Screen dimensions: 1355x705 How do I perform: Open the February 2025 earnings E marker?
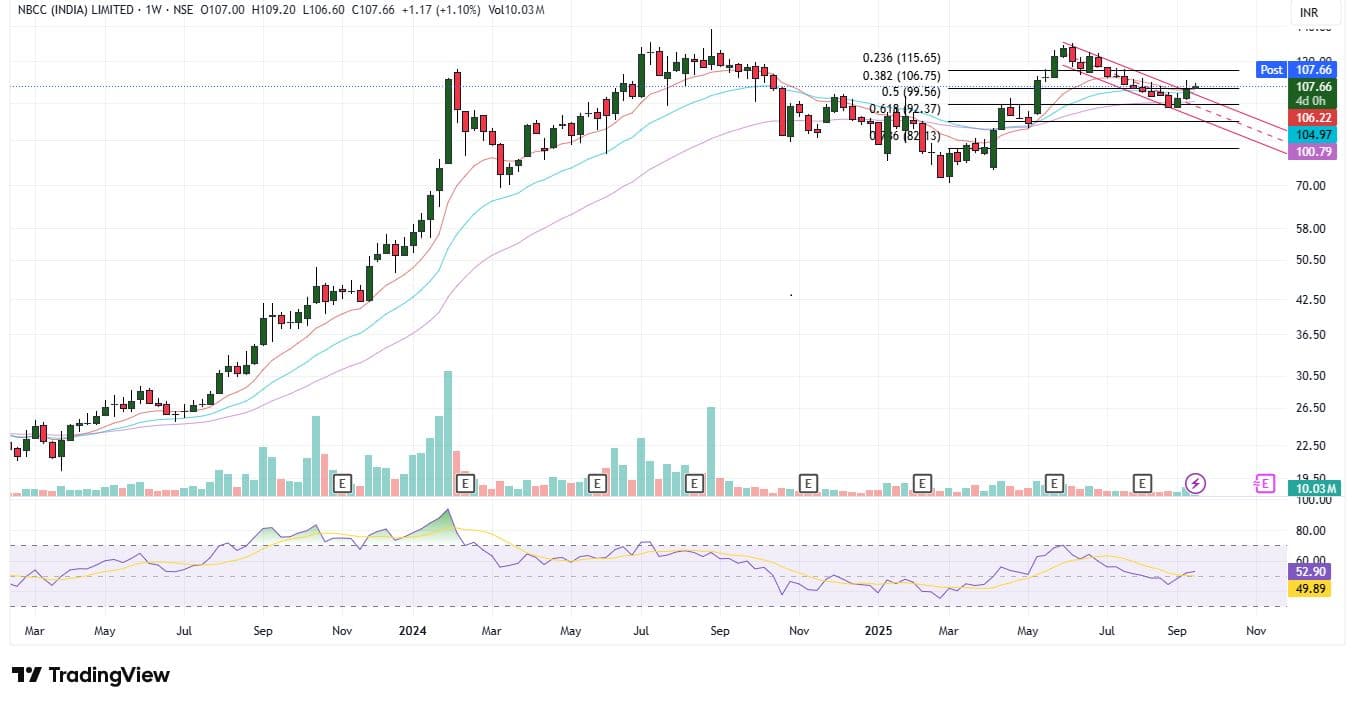(x=923, y=484)
